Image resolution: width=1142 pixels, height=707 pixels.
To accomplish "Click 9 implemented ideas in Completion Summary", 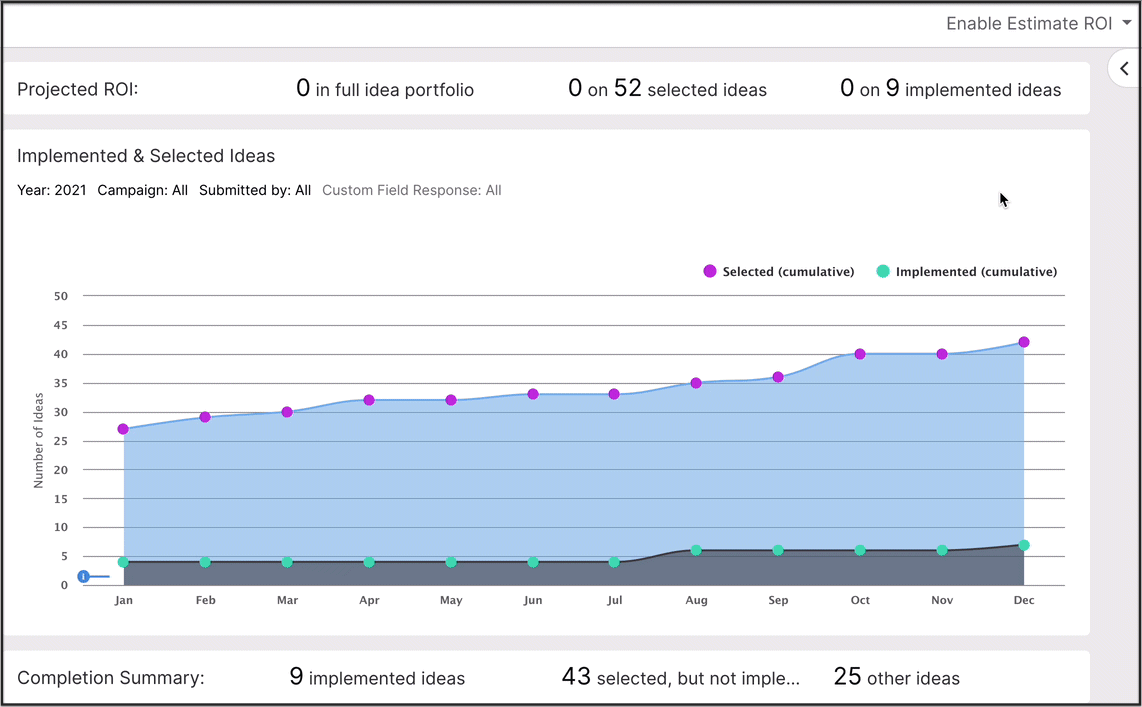I will 377,677.
